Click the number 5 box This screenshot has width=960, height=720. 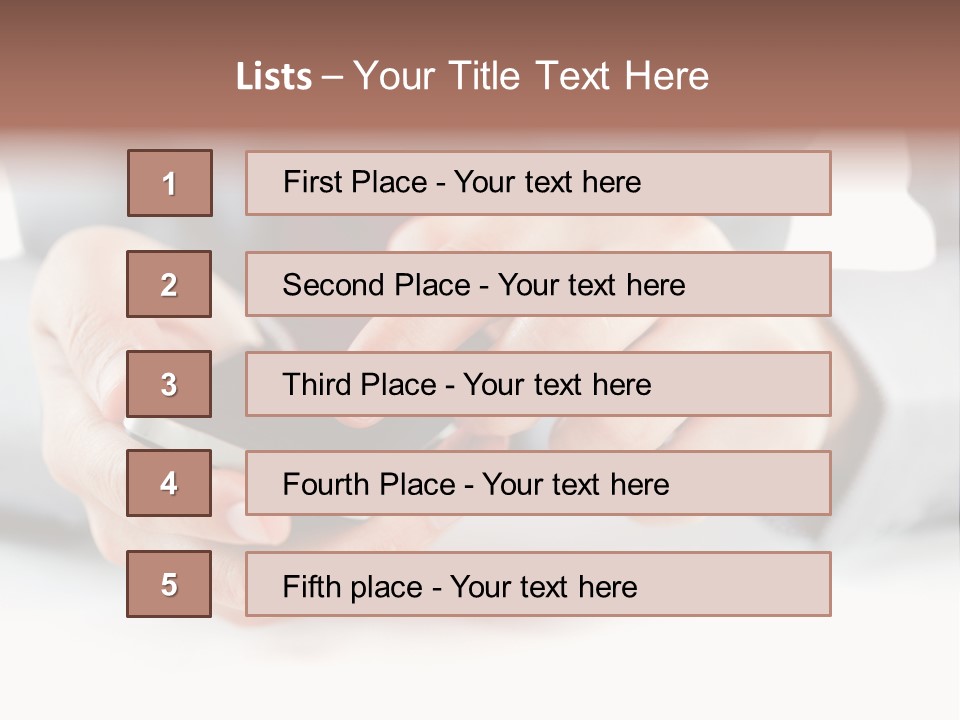[x=169, y=584]
